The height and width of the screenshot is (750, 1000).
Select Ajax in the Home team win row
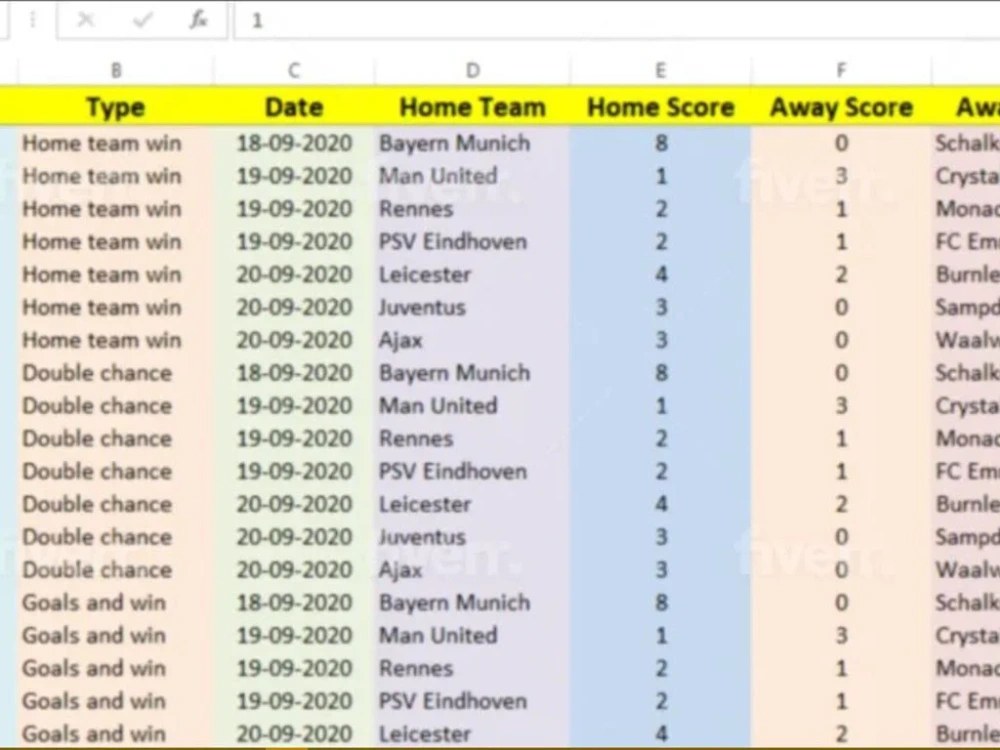[x=472, y=340]
